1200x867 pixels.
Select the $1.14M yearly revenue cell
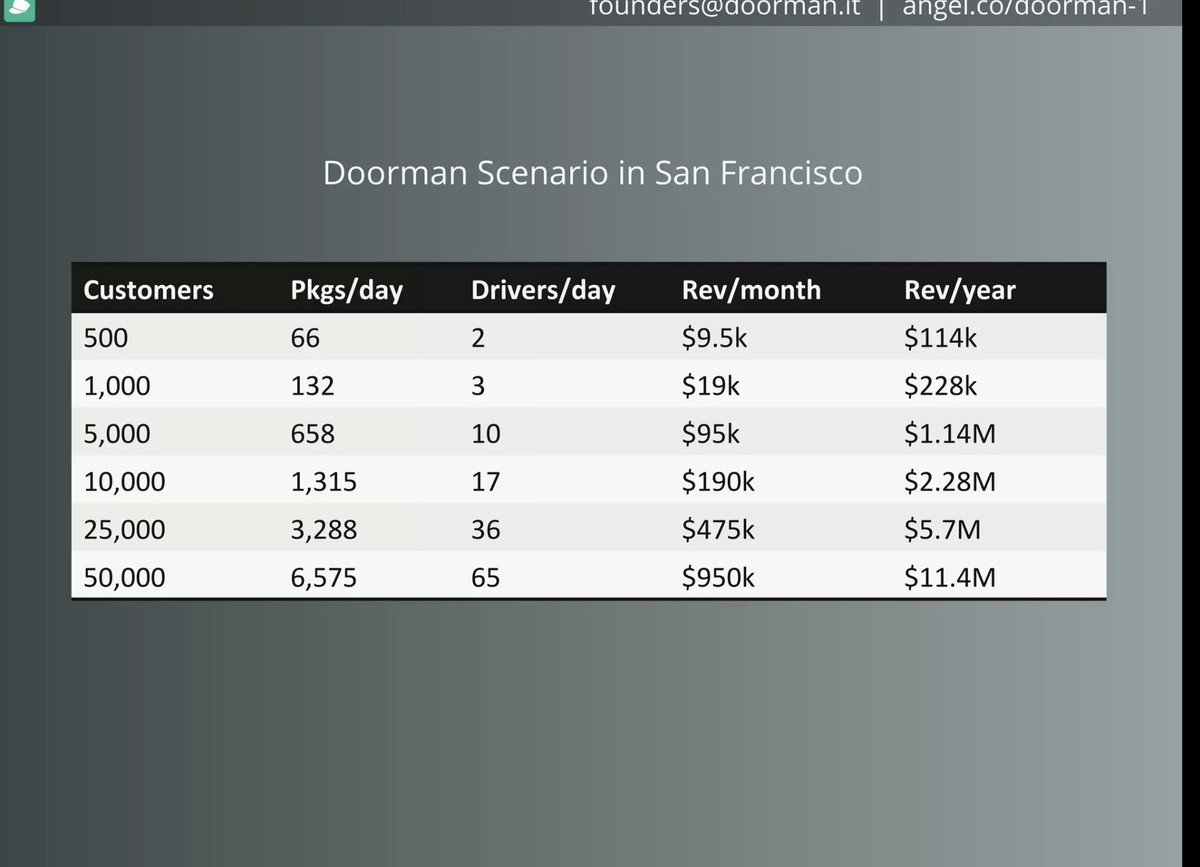950,434
